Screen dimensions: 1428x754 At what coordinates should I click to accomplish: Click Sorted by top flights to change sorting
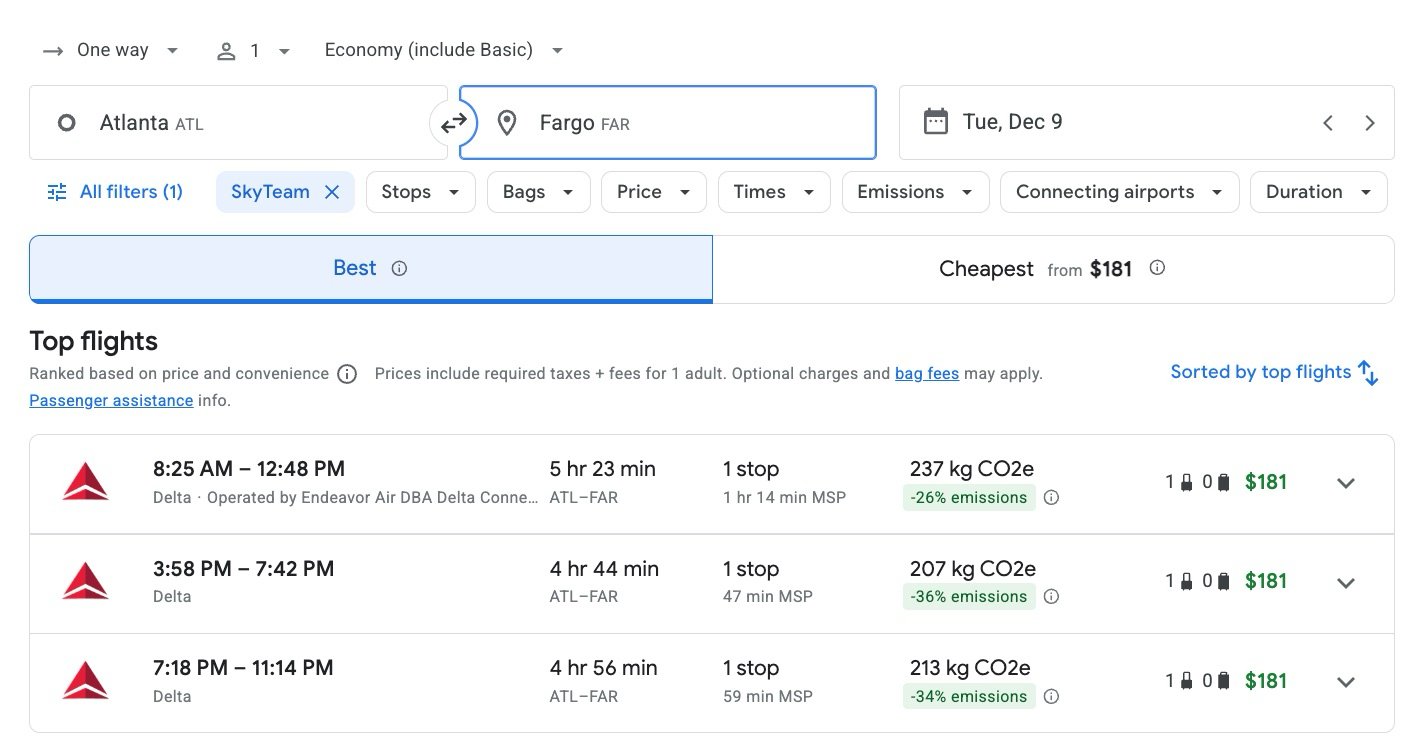[x=1264, y=371]
